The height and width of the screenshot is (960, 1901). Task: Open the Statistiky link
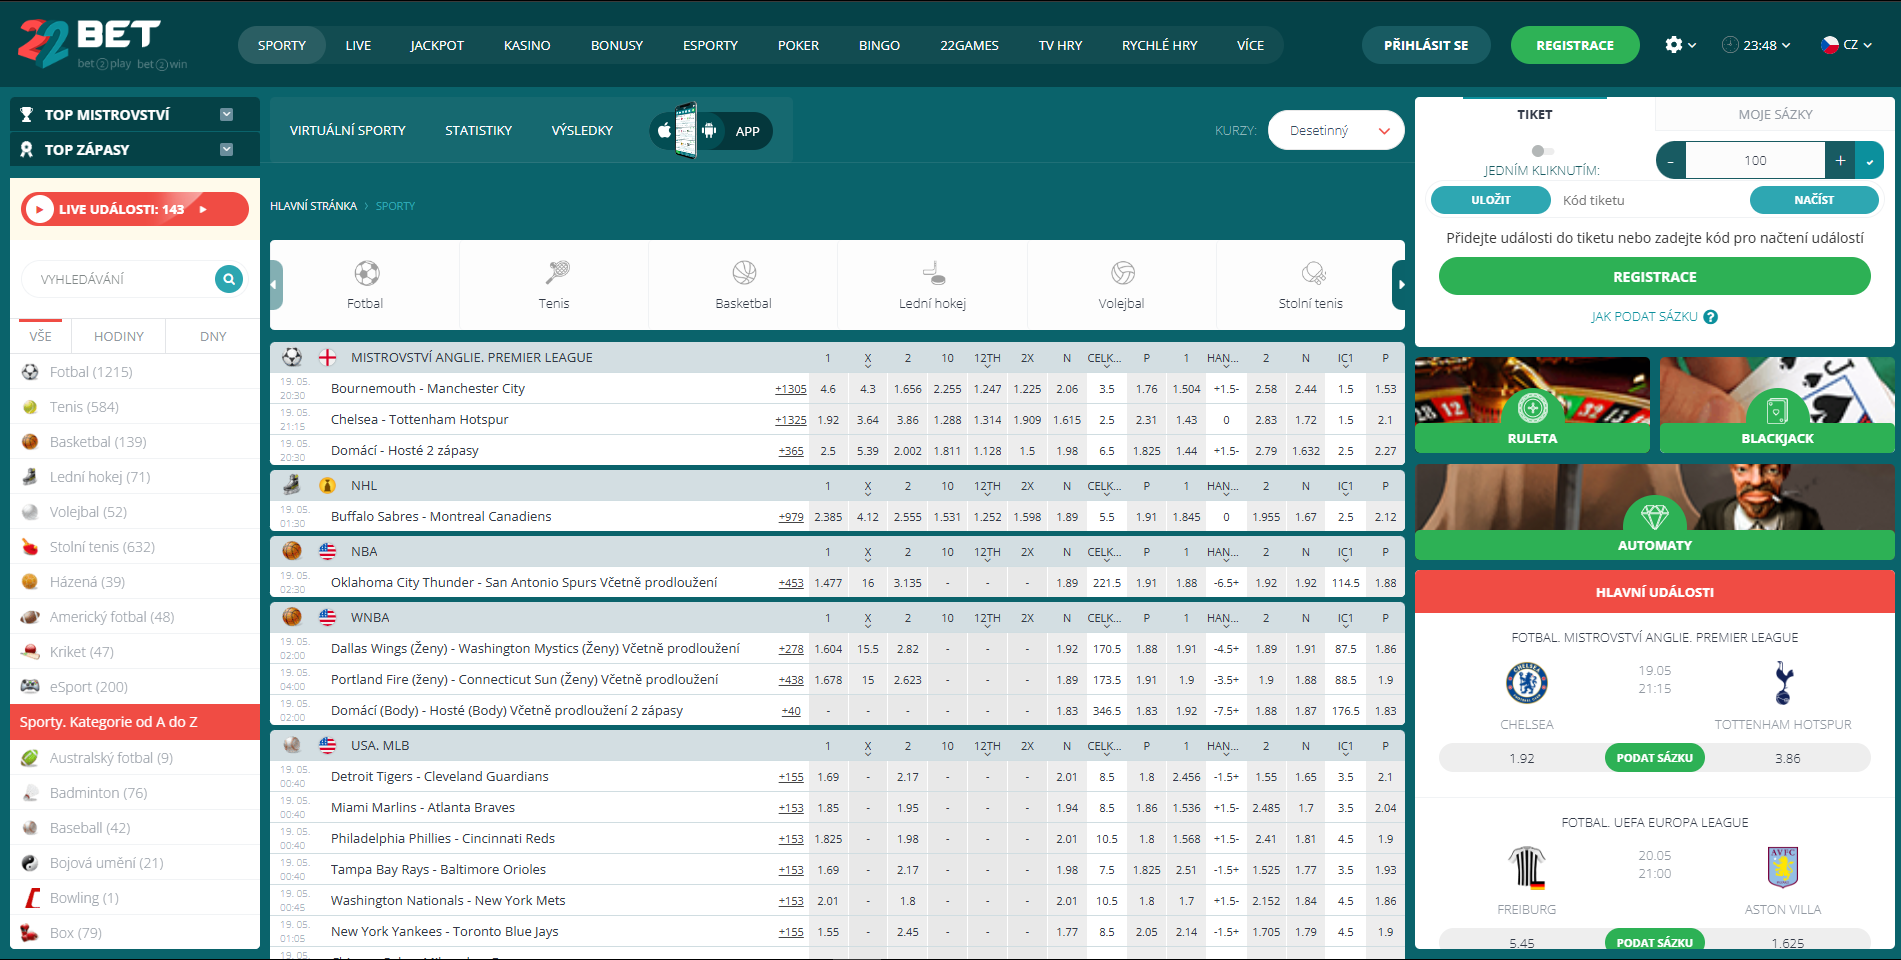pos(478,130)
